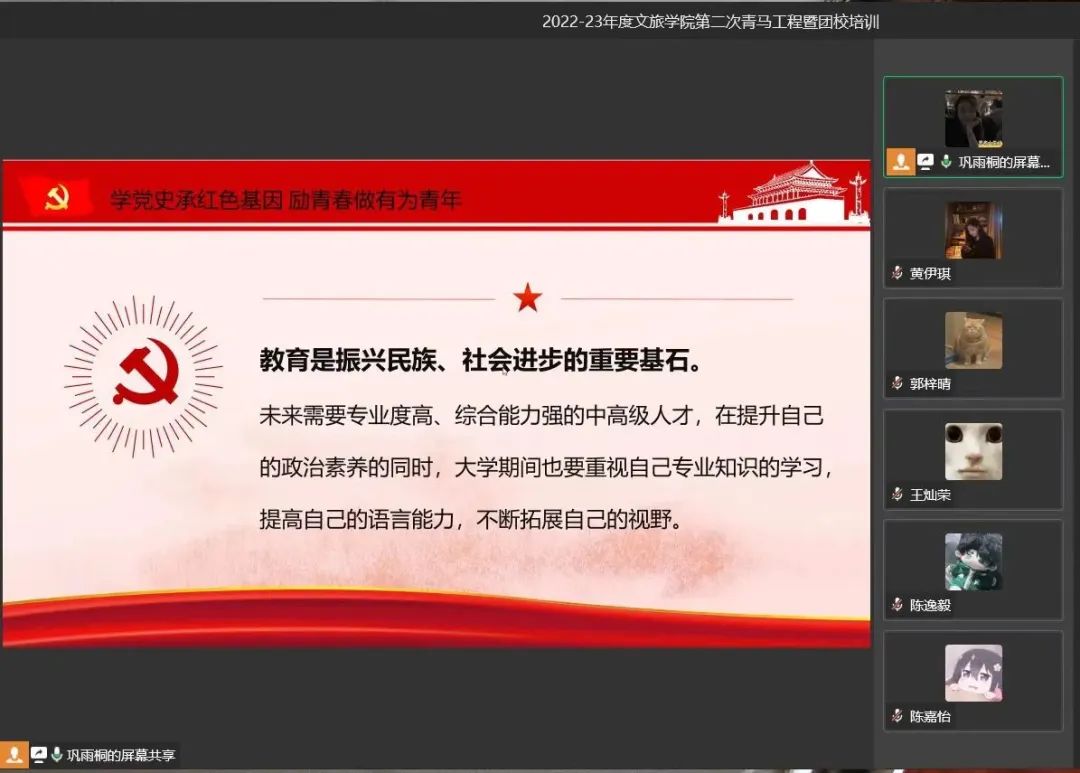Click the participant name 巩雨桐的屏幕... in the tile
The image size is (1080, 773).
pos(1004,162)
